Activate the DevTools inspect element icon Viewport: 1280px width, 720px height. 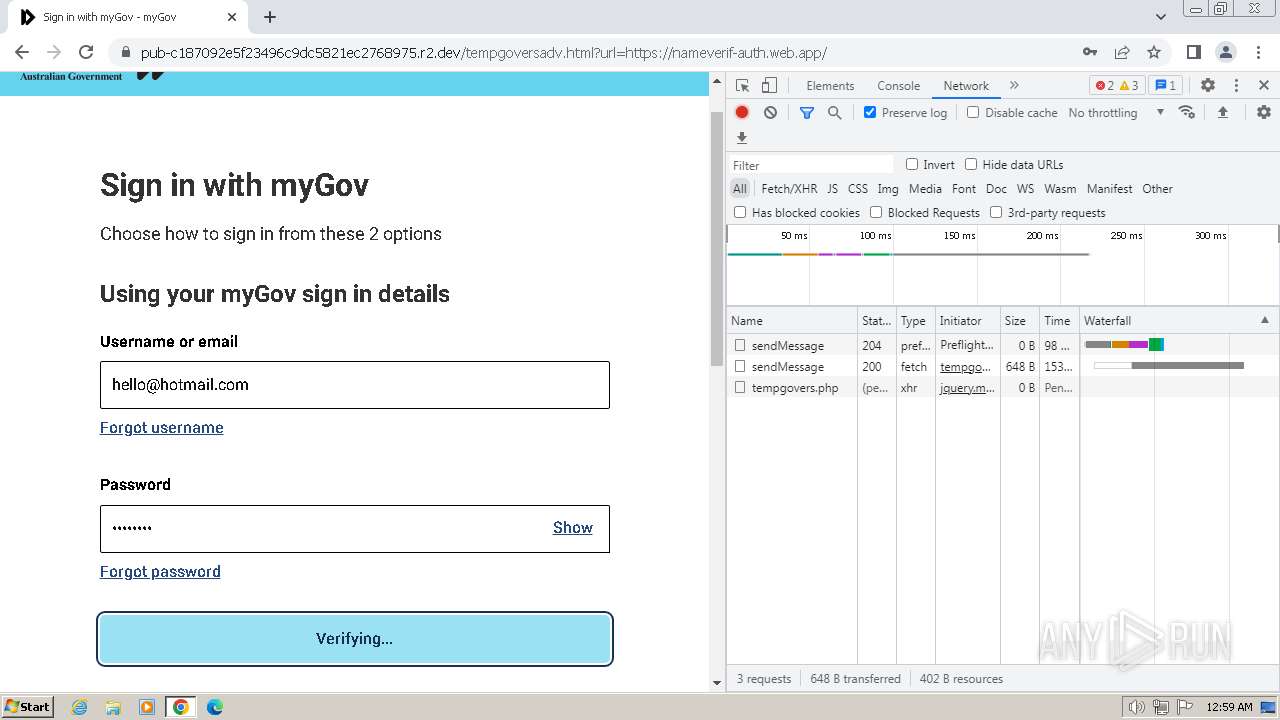click(x=742, y=86)
